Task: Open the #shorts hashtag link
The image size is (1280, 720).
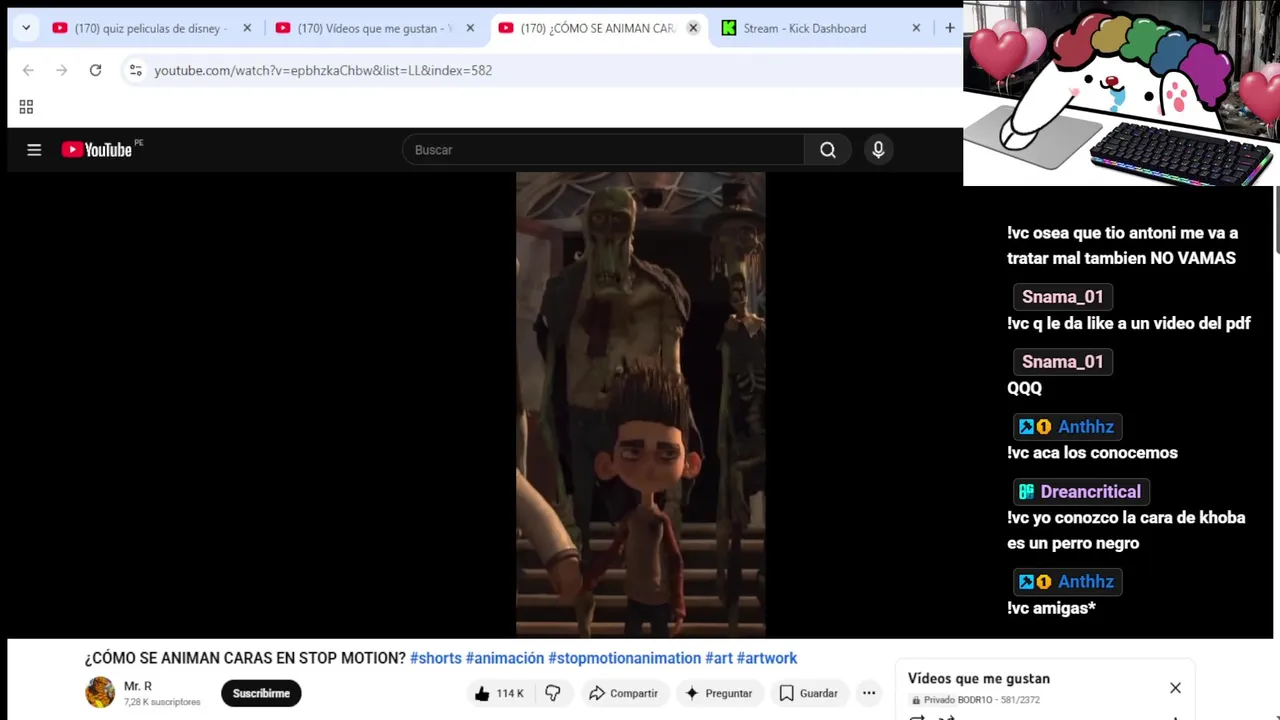Action: point(436,658)
